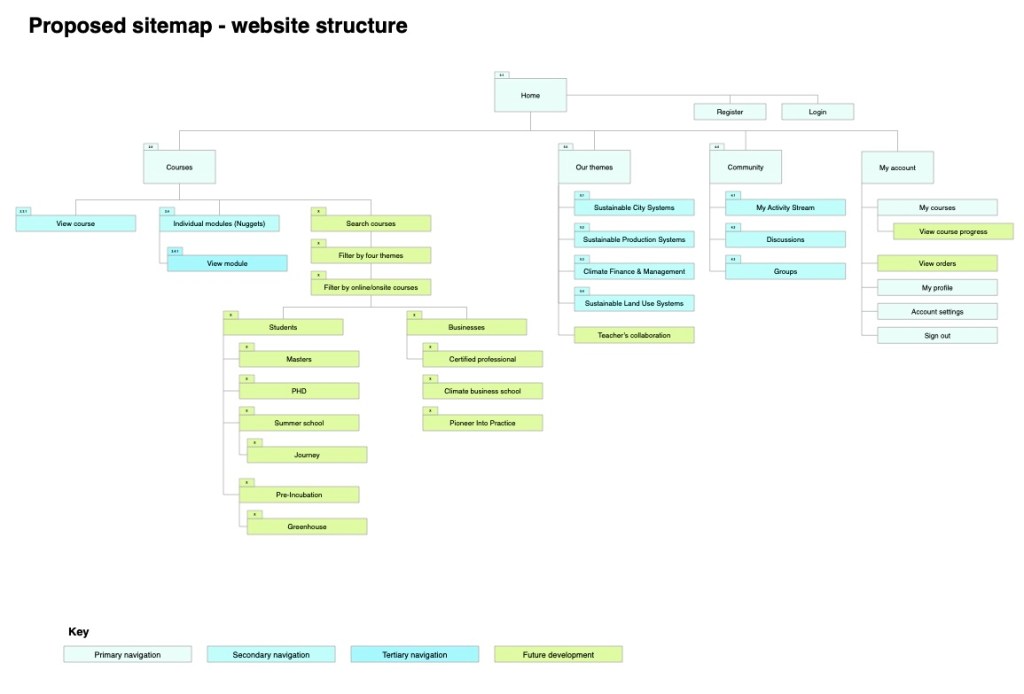Select the Community node
Screen dimensions: 1024x694
pyautogui.click(x=745, y=167)
